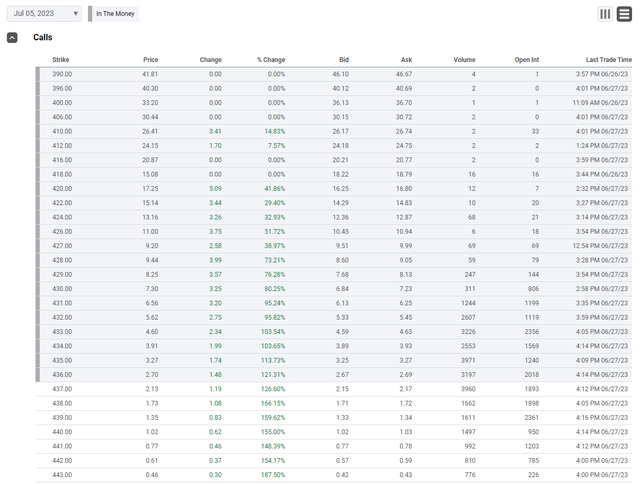This screenshot has width=640, height=484.
Task: Sort by the Price column header
Action: 151,60
